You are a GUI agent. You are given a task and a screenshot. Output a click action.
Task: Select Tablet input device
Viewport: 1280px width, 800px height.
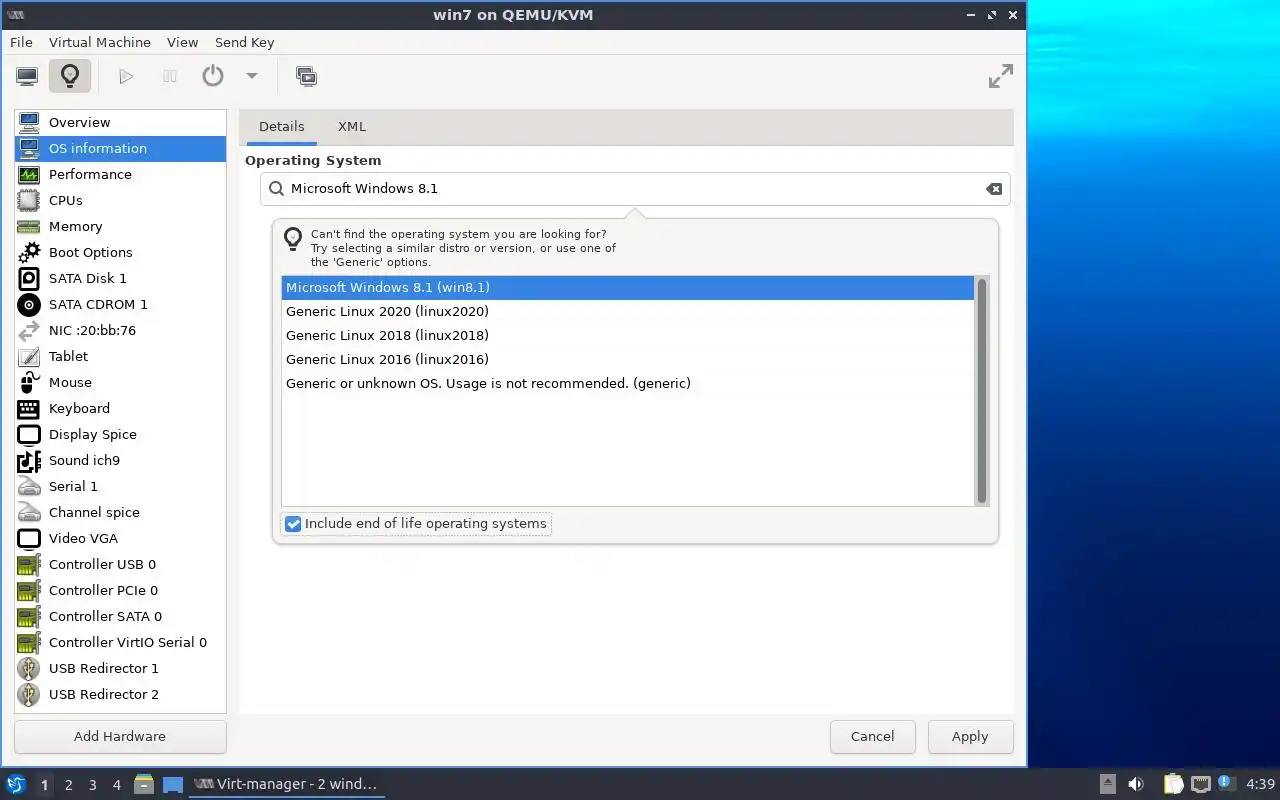coord(120,356)
